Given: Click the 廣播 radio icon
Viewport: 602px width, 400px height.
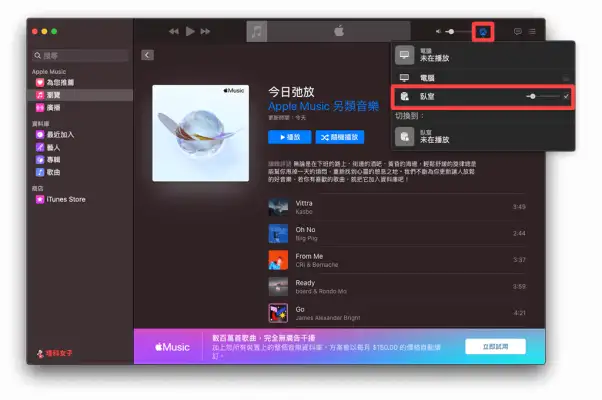Looking at the screenshot, I should tap(40, 108).
